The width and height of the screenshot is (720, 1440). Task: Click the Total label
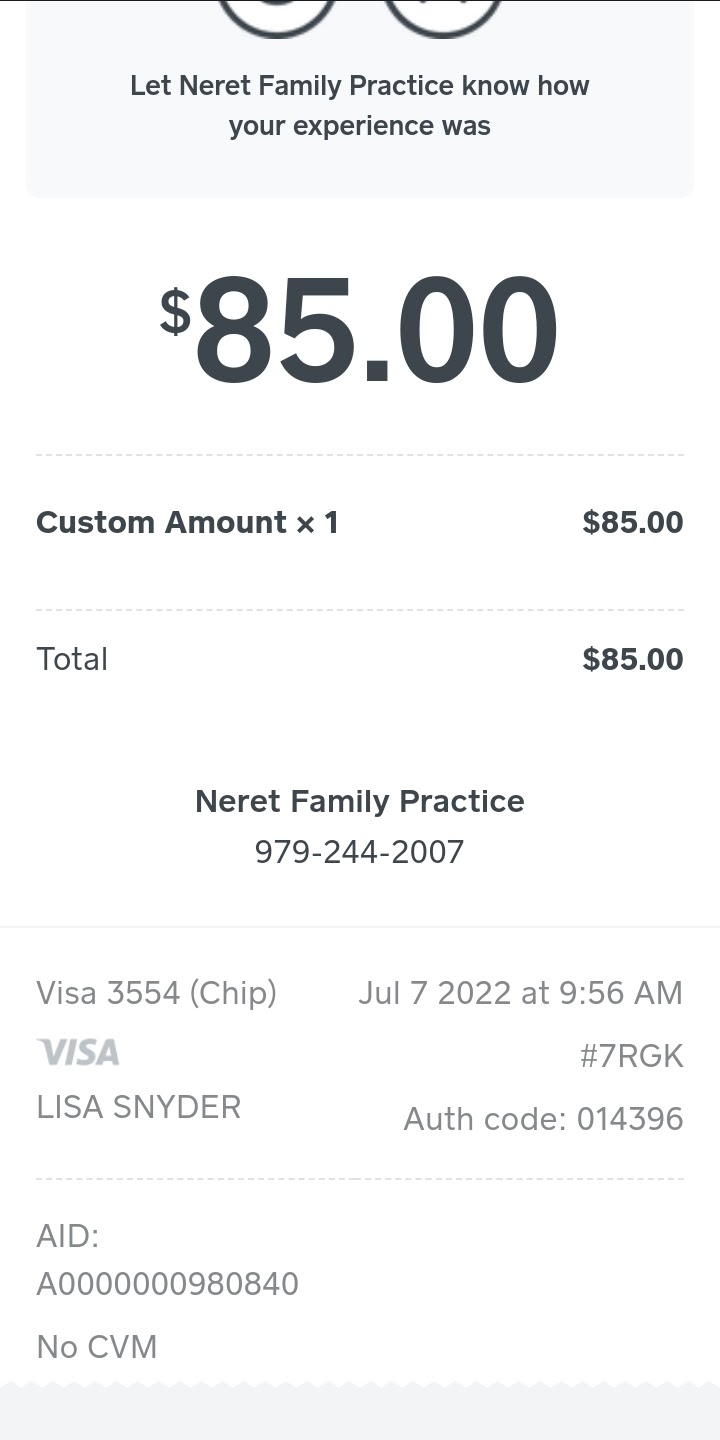coord(72,659)
